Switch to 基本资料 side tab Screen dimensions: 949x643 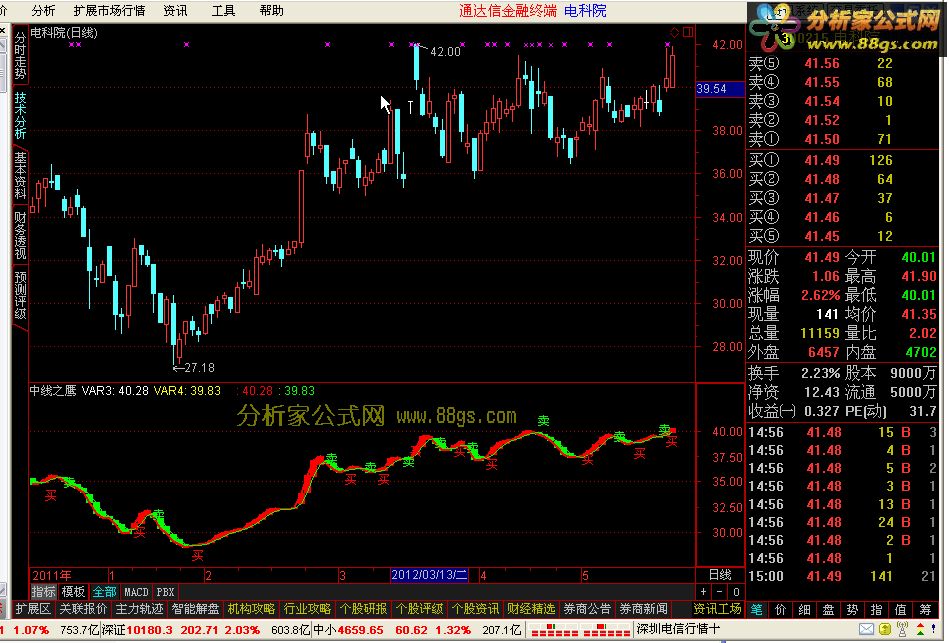[x=21, y=176]
